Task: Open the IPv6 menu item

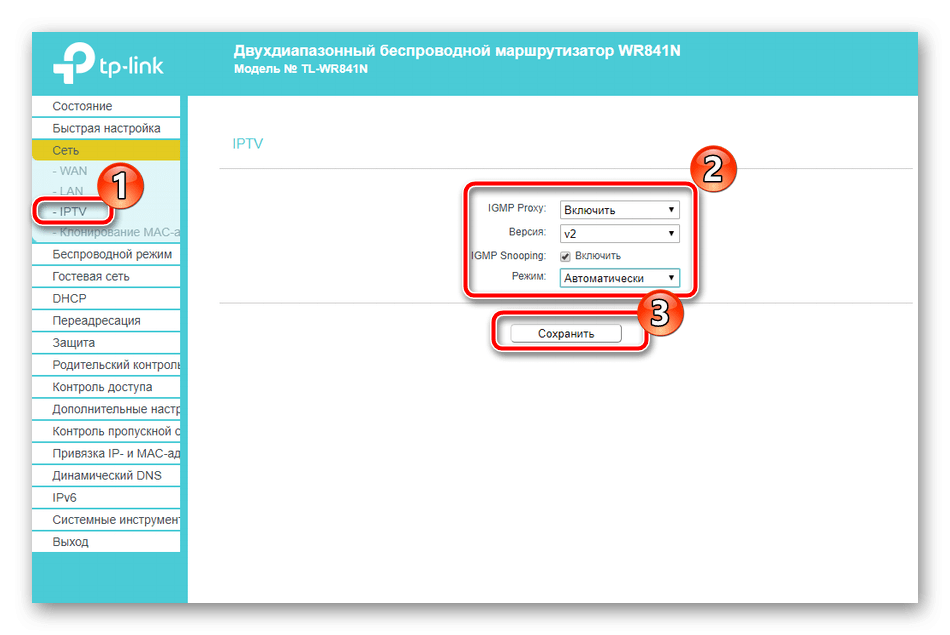Action: [x=65, y=497]
